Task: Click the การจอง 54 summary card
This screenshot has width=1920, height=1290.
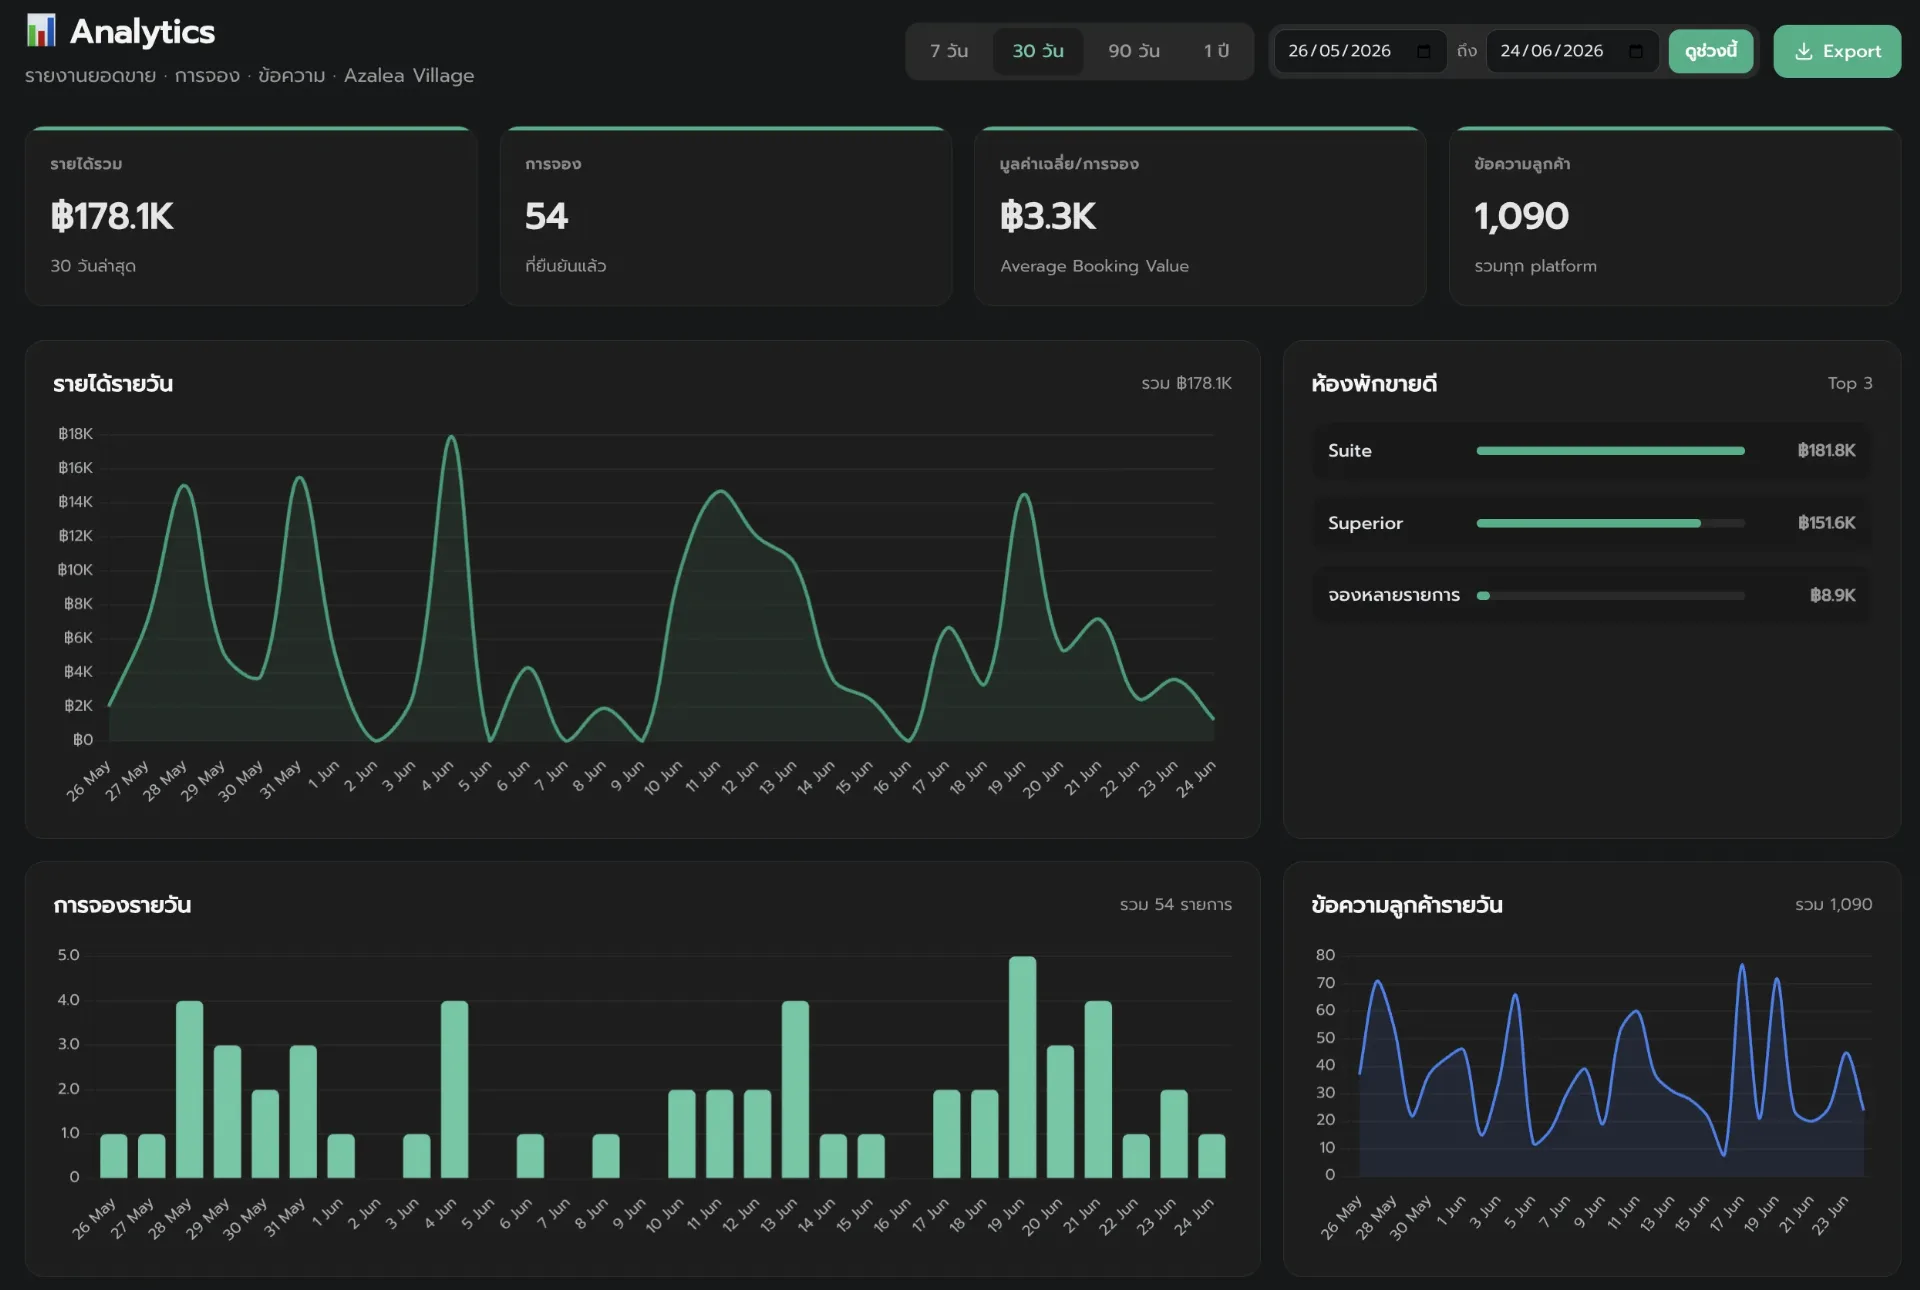Action: (x=725, y=216)
